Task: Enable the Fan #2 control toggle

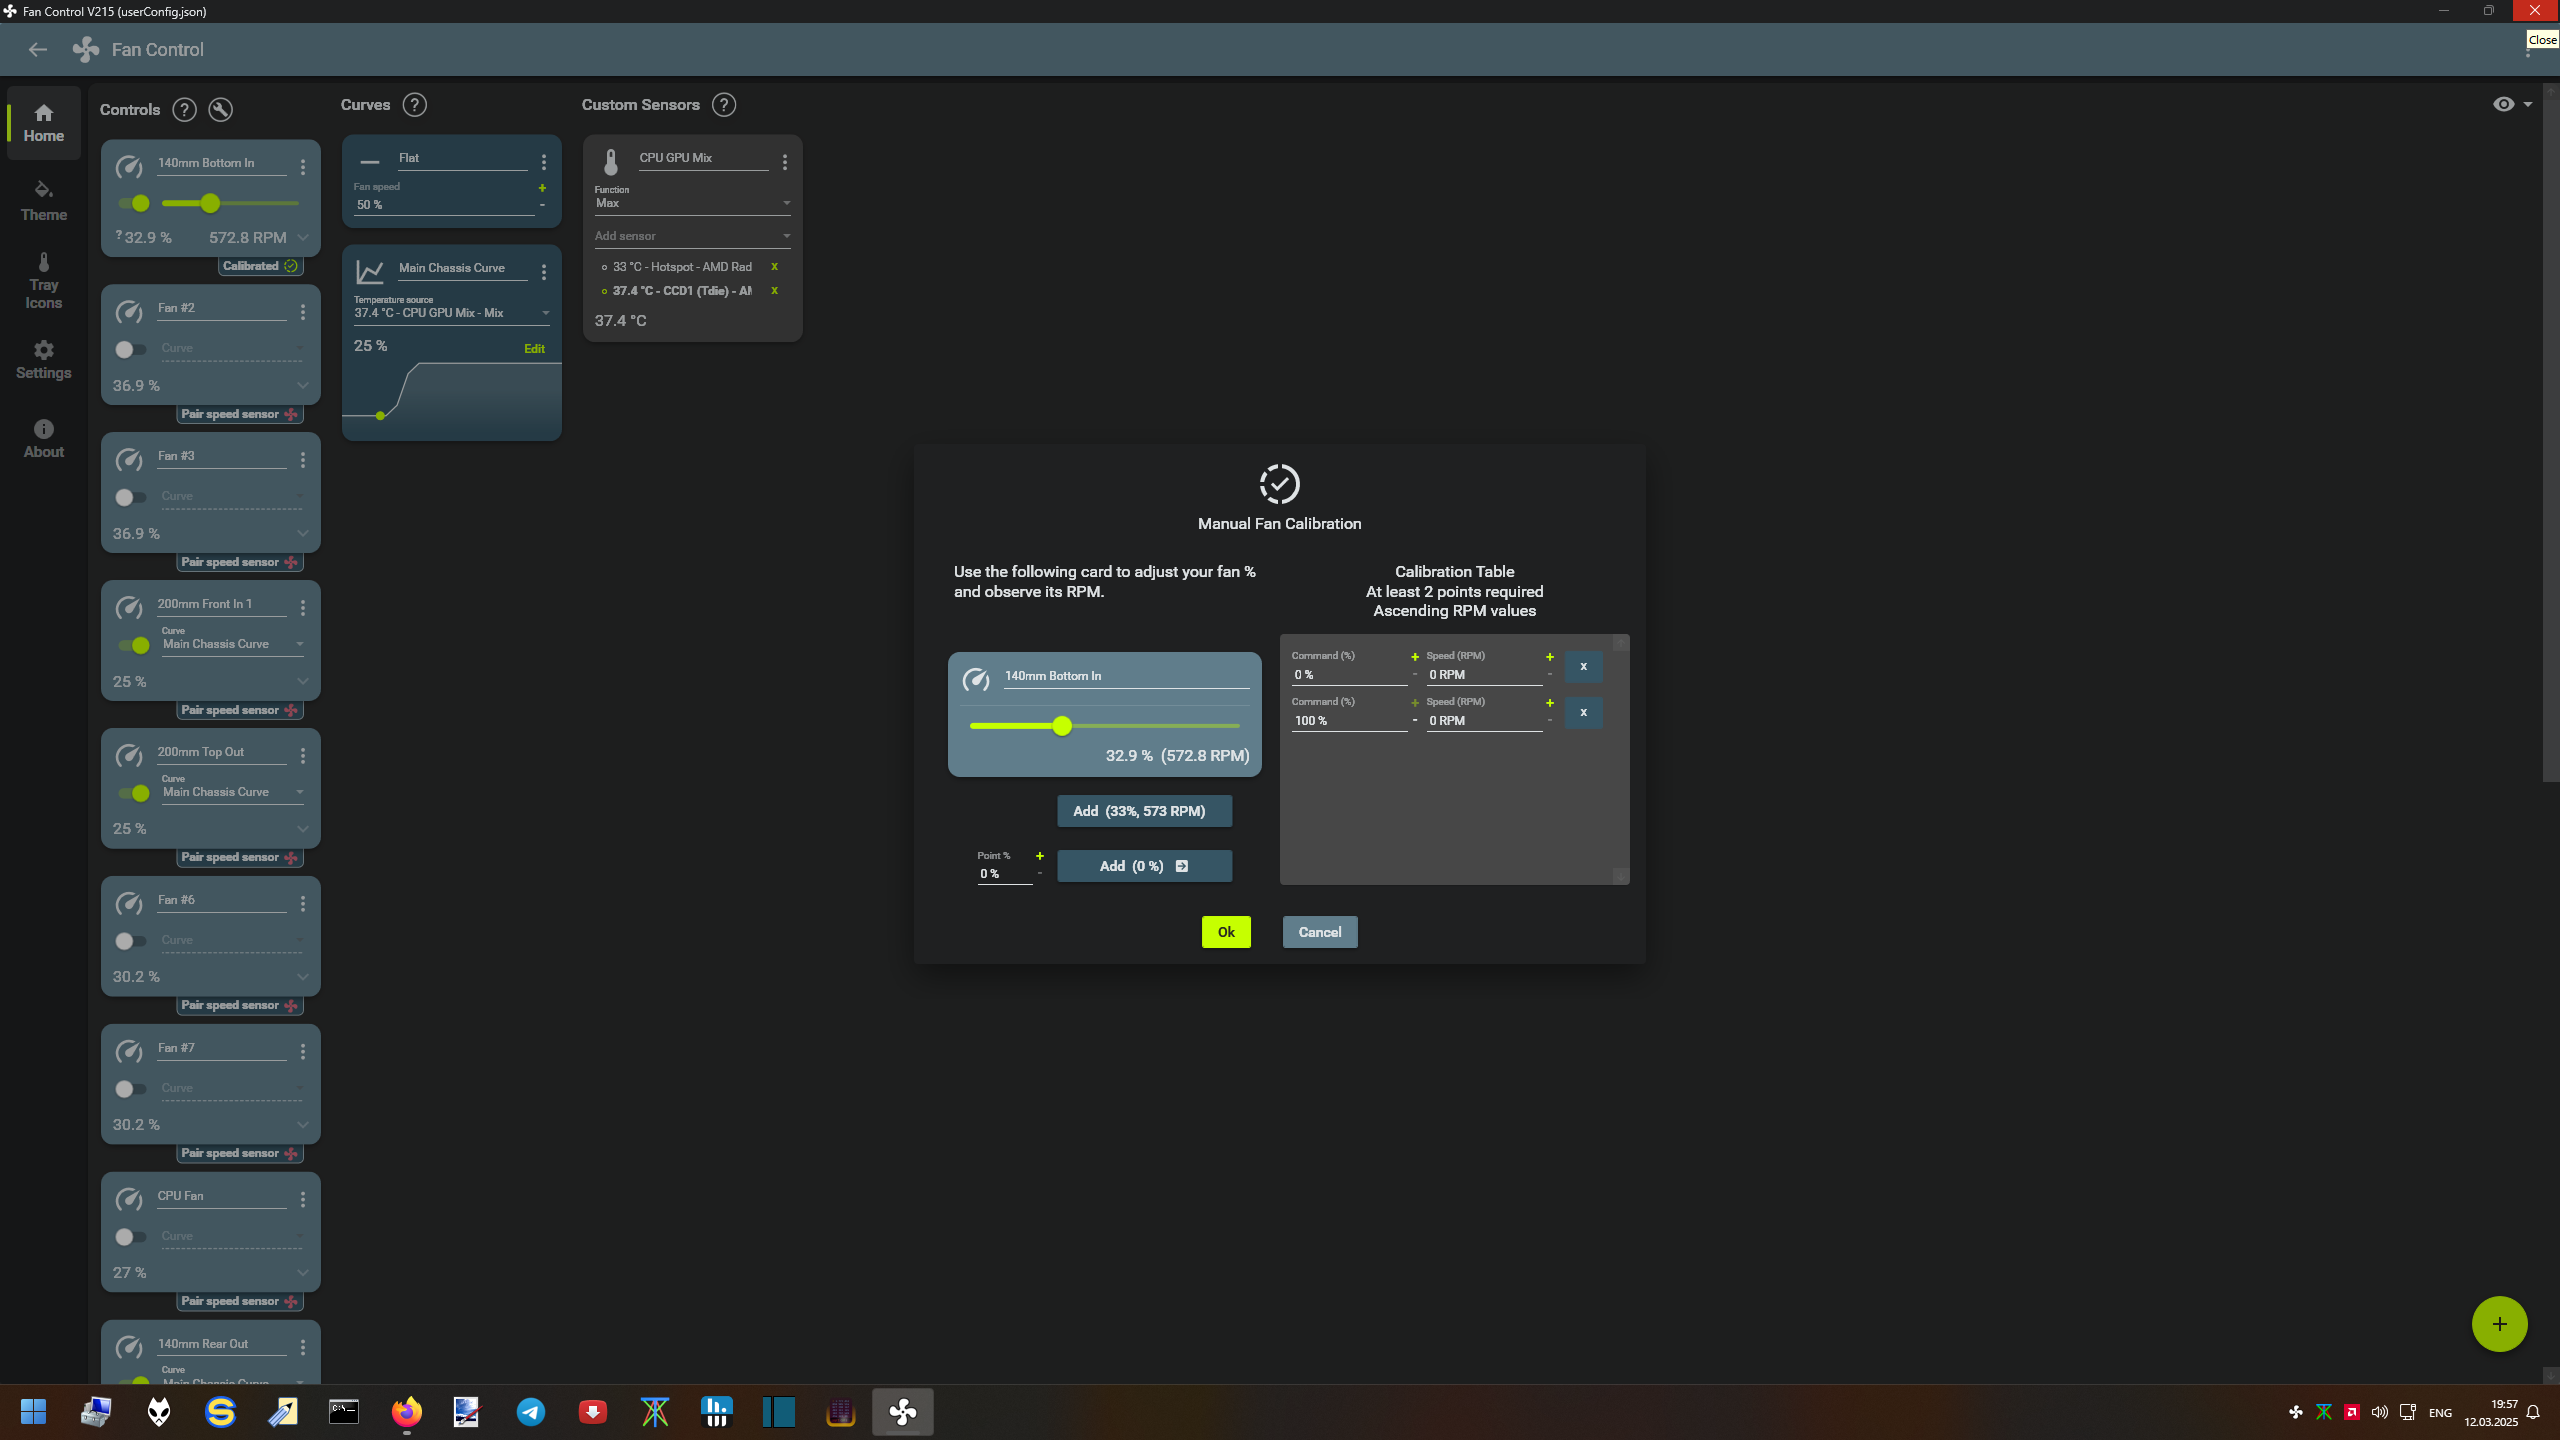Action: [130, 350]
